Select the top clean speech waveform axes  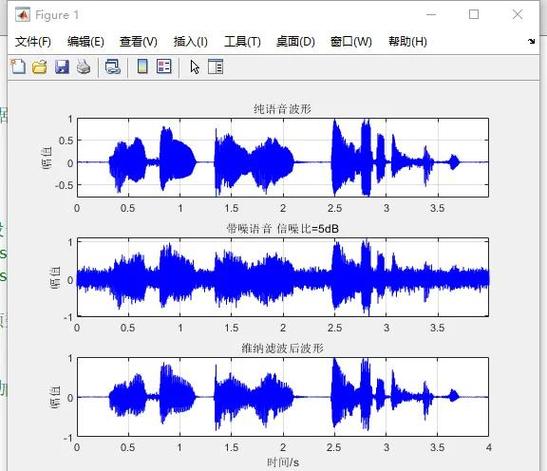coord(283,158)
